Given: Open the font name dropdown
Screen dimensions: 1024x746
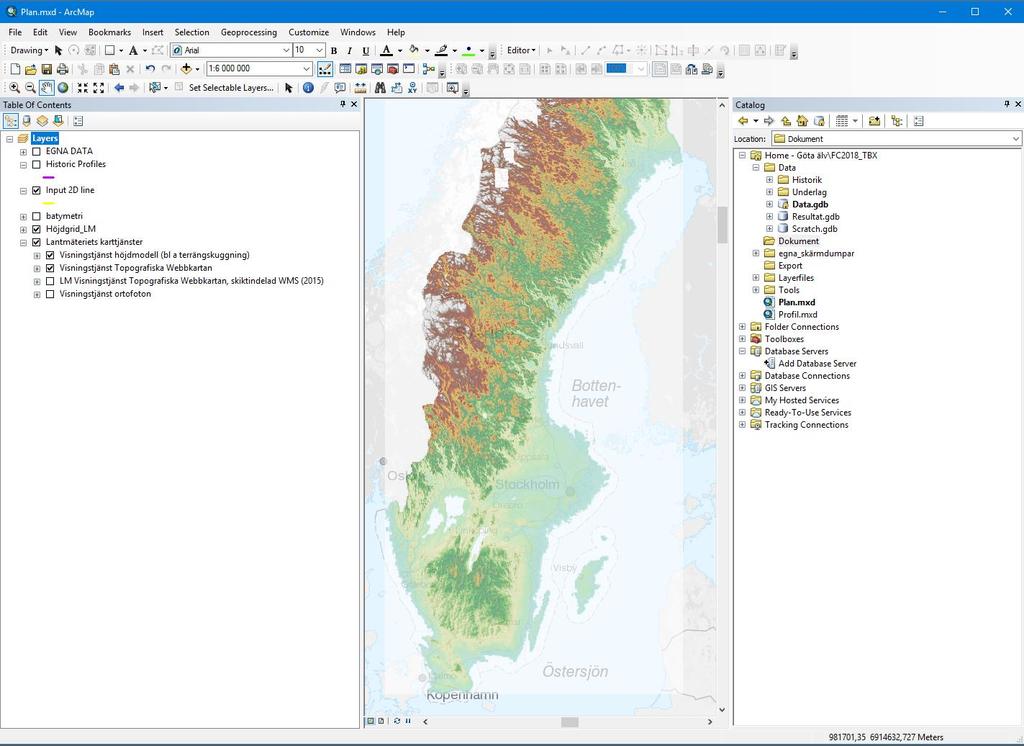Looking at the screenshot, I should [x=285, y=50].
